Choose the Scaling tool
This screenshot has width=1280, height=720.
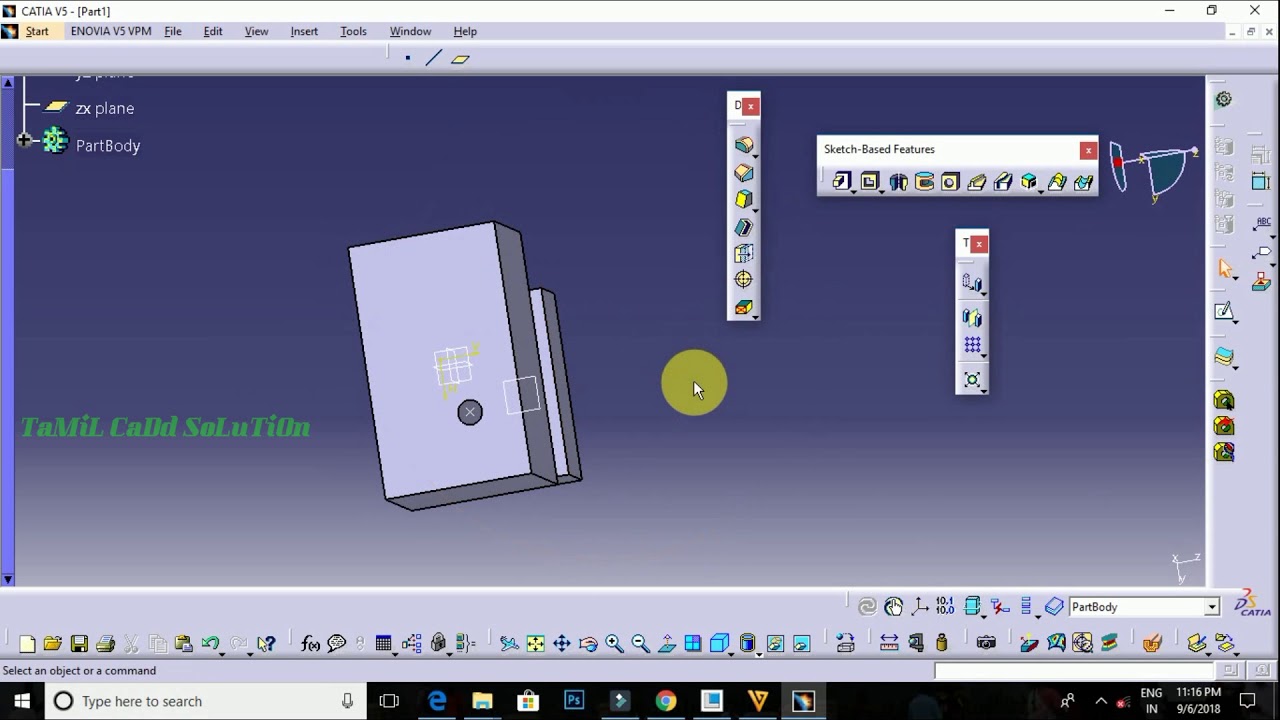coord(972,380)
